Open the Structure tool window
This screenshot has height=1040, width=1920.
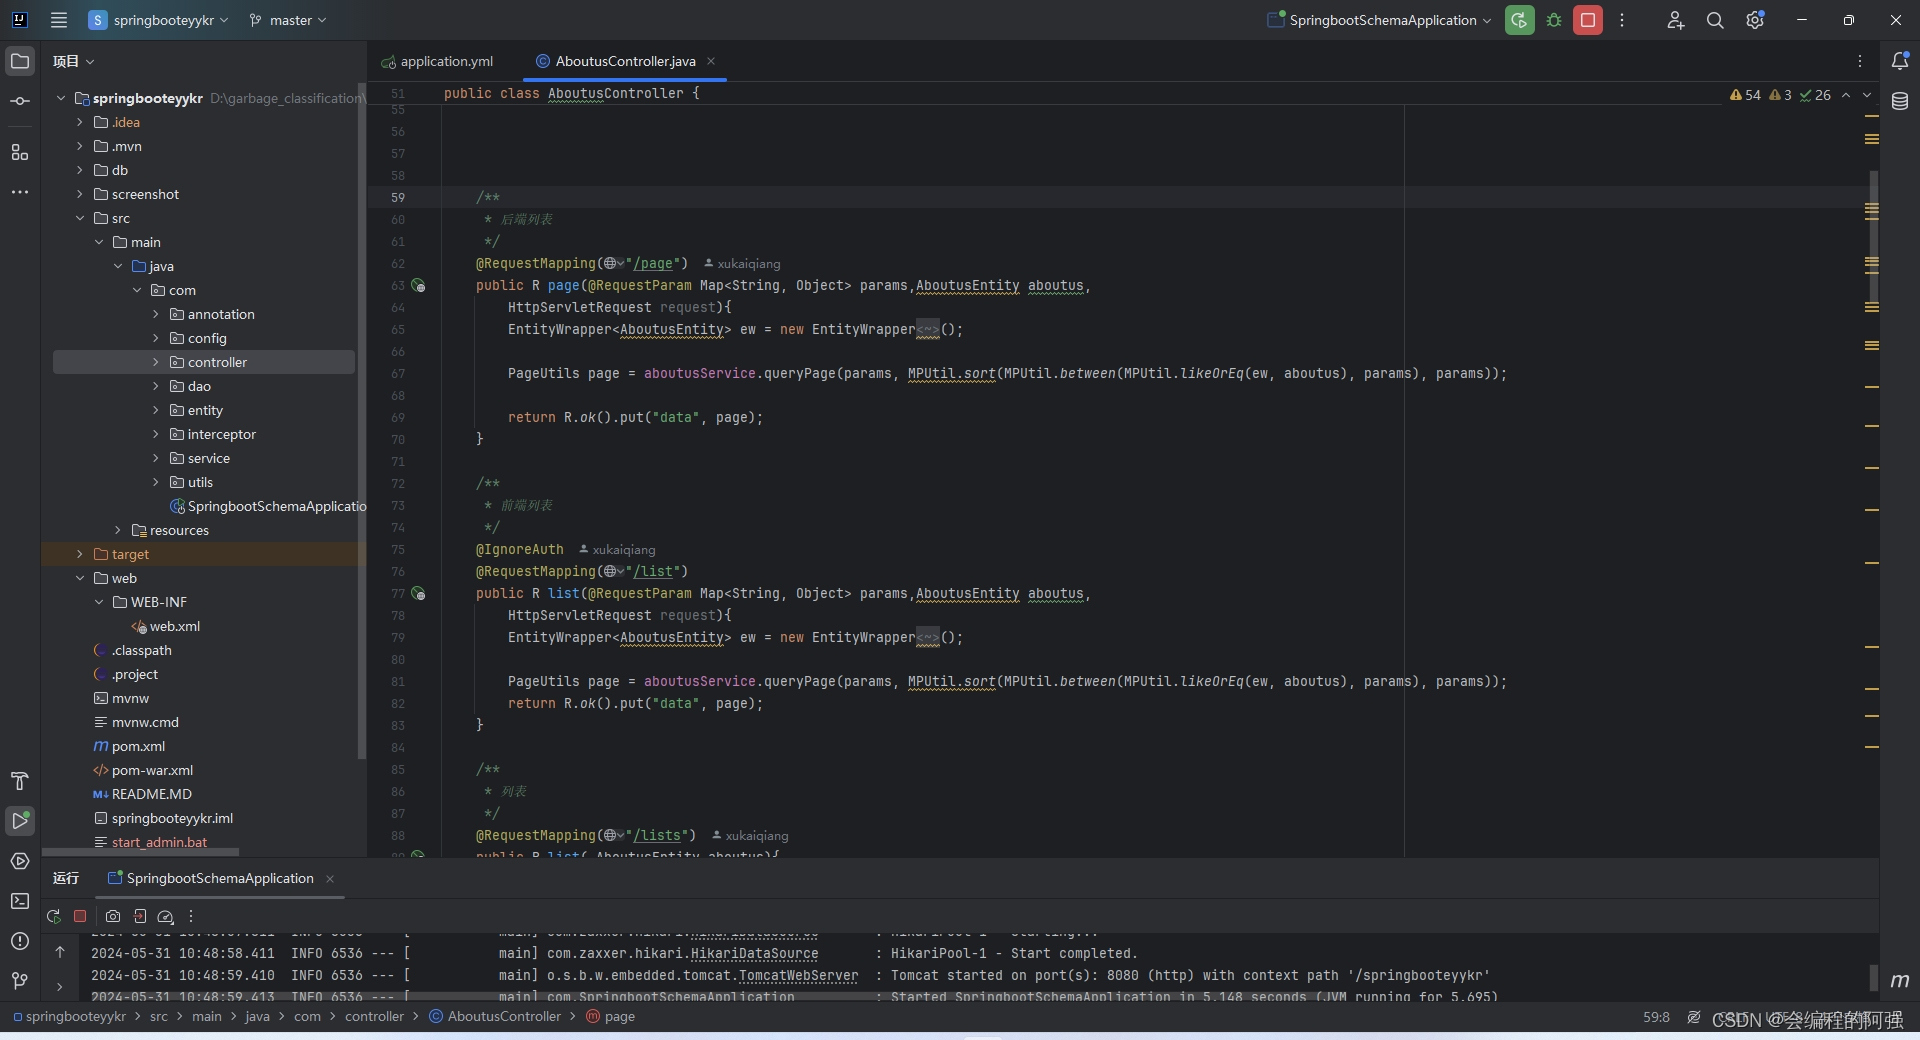(20, 152)
